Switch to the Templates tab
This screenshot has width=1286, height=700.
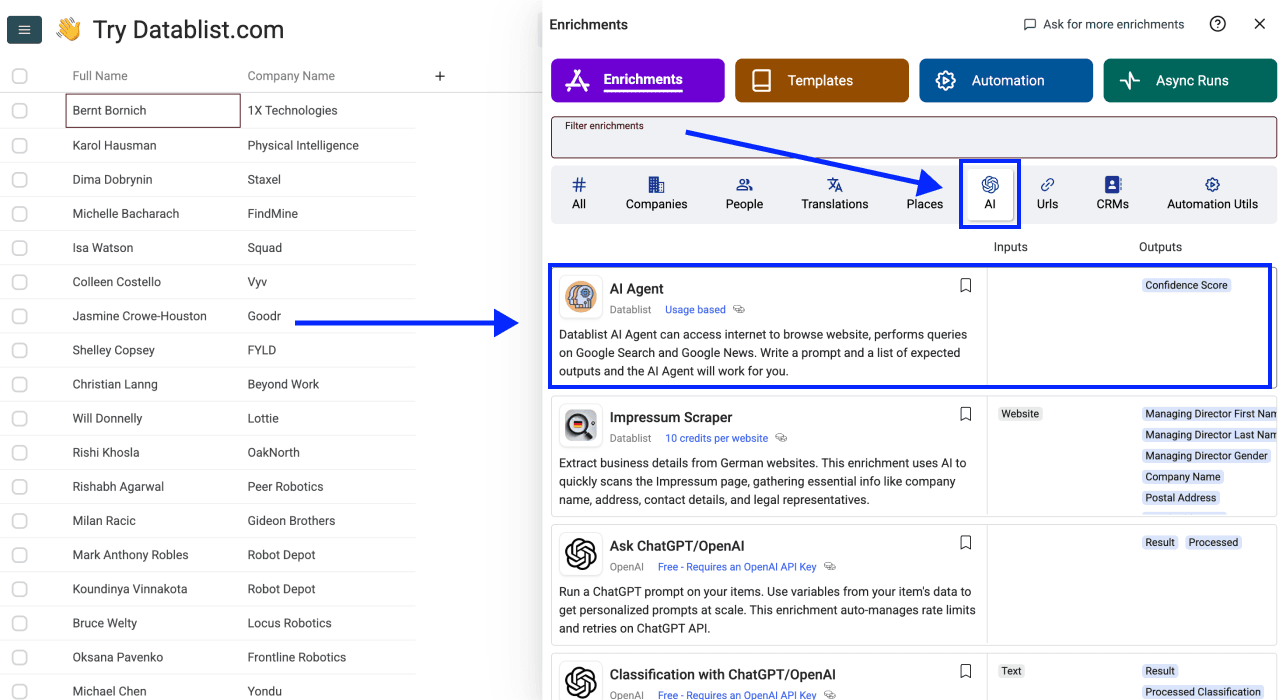coord(821,80)
